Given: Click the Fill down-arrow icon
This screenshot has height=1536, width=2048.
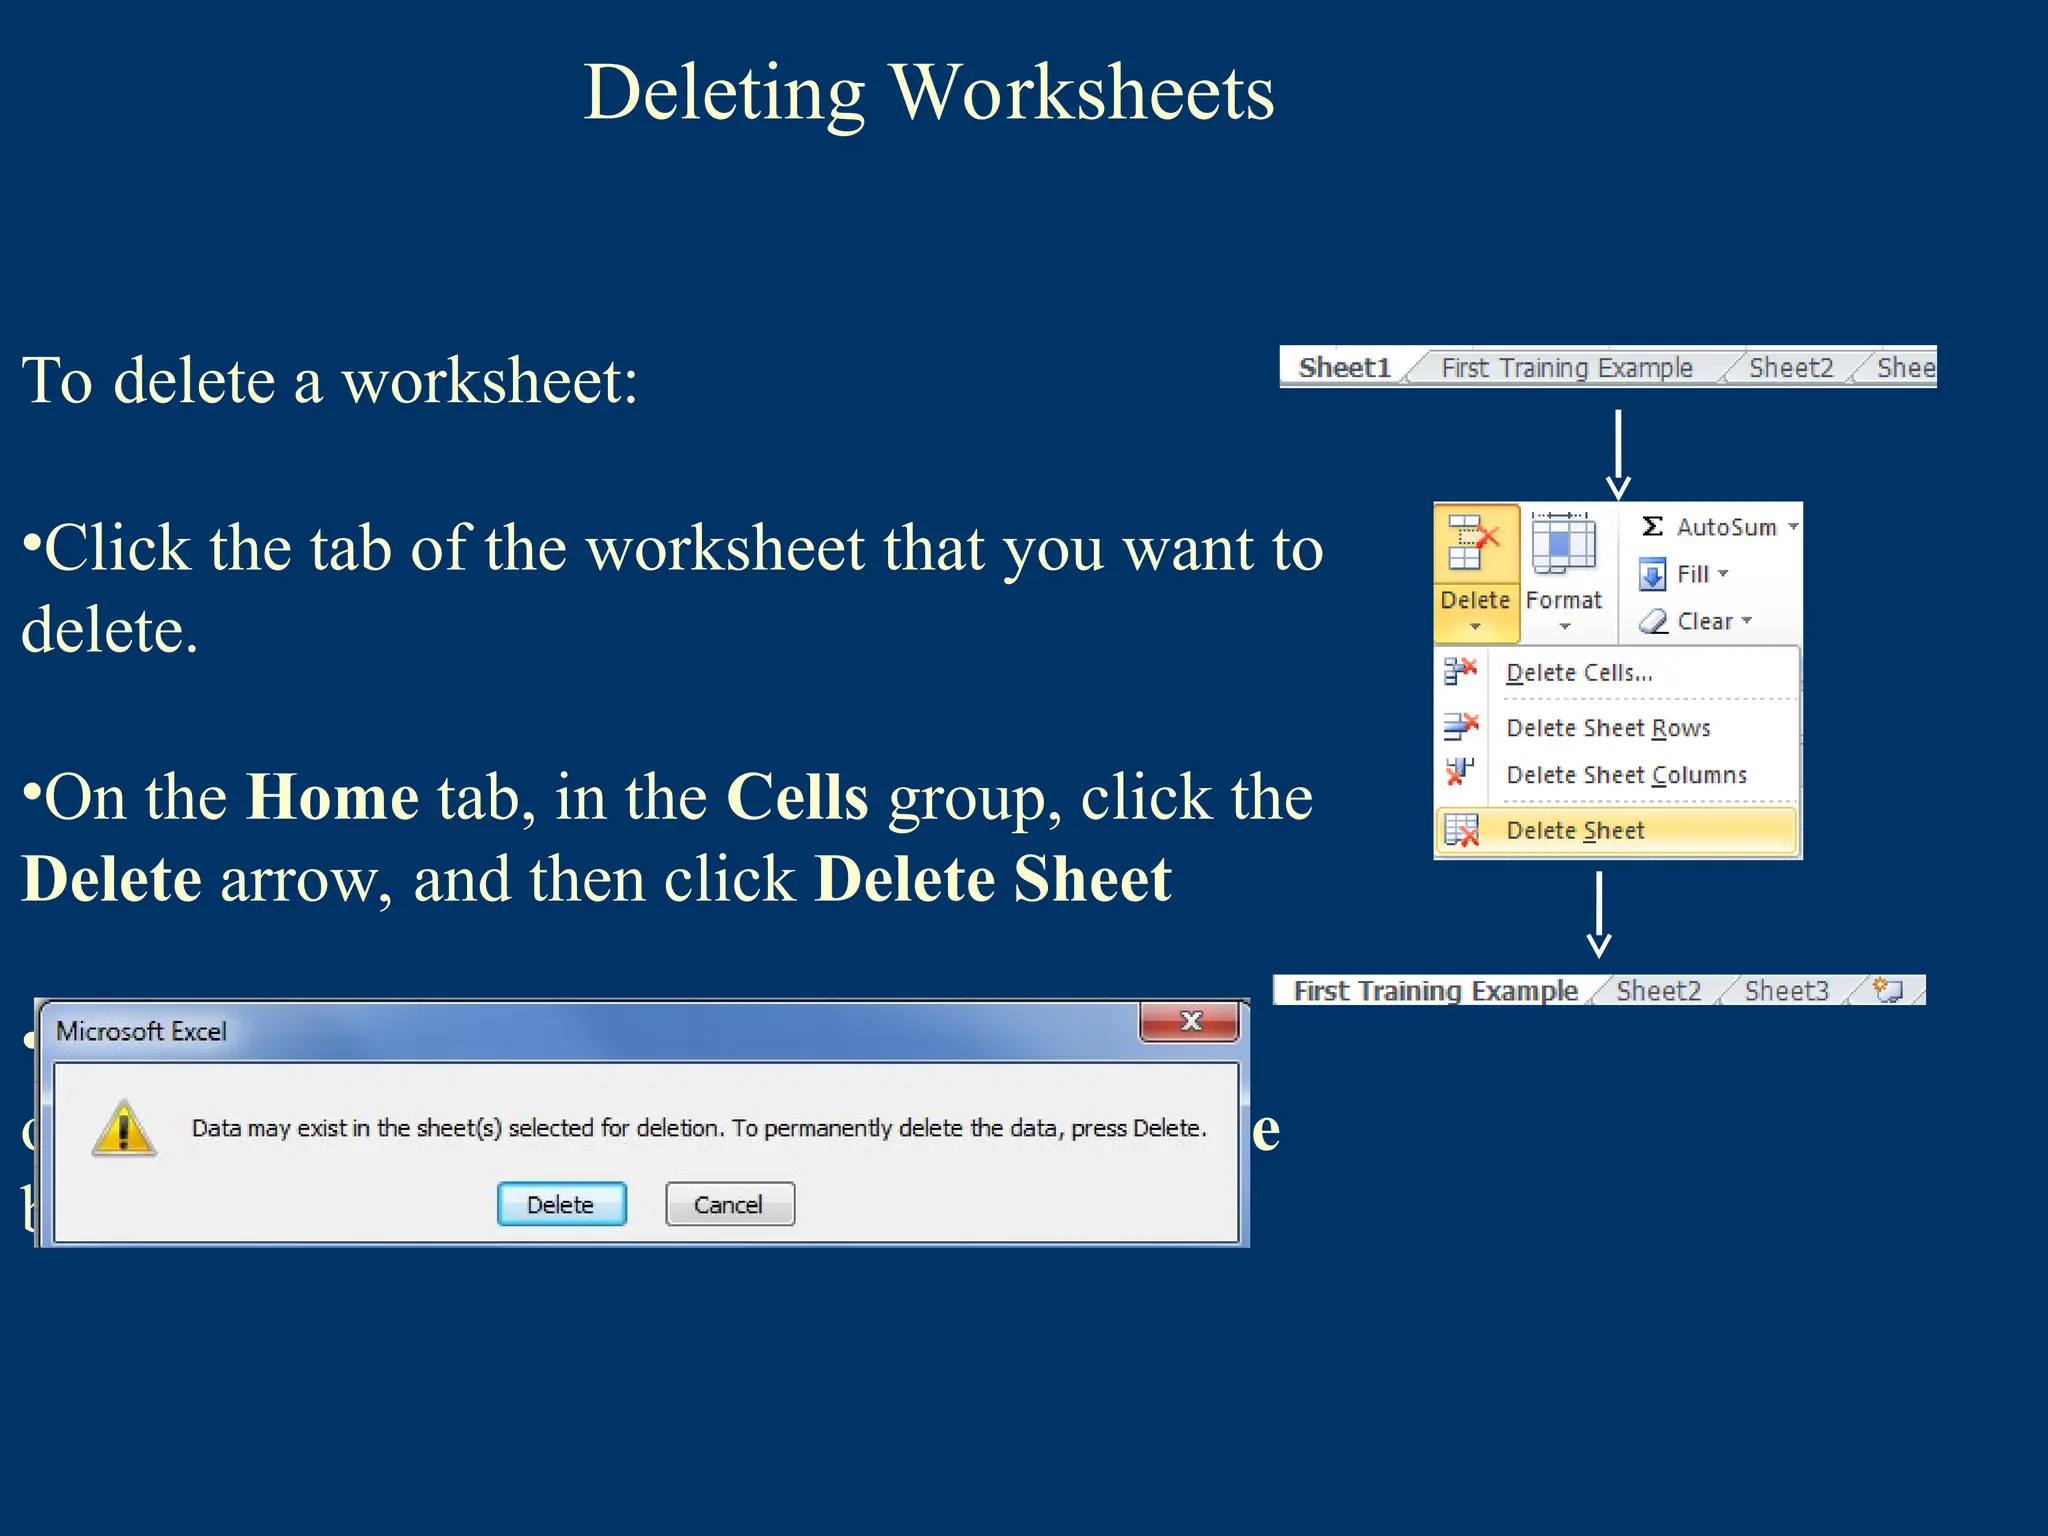Looking at the screenshot, I should (1652, 574).
